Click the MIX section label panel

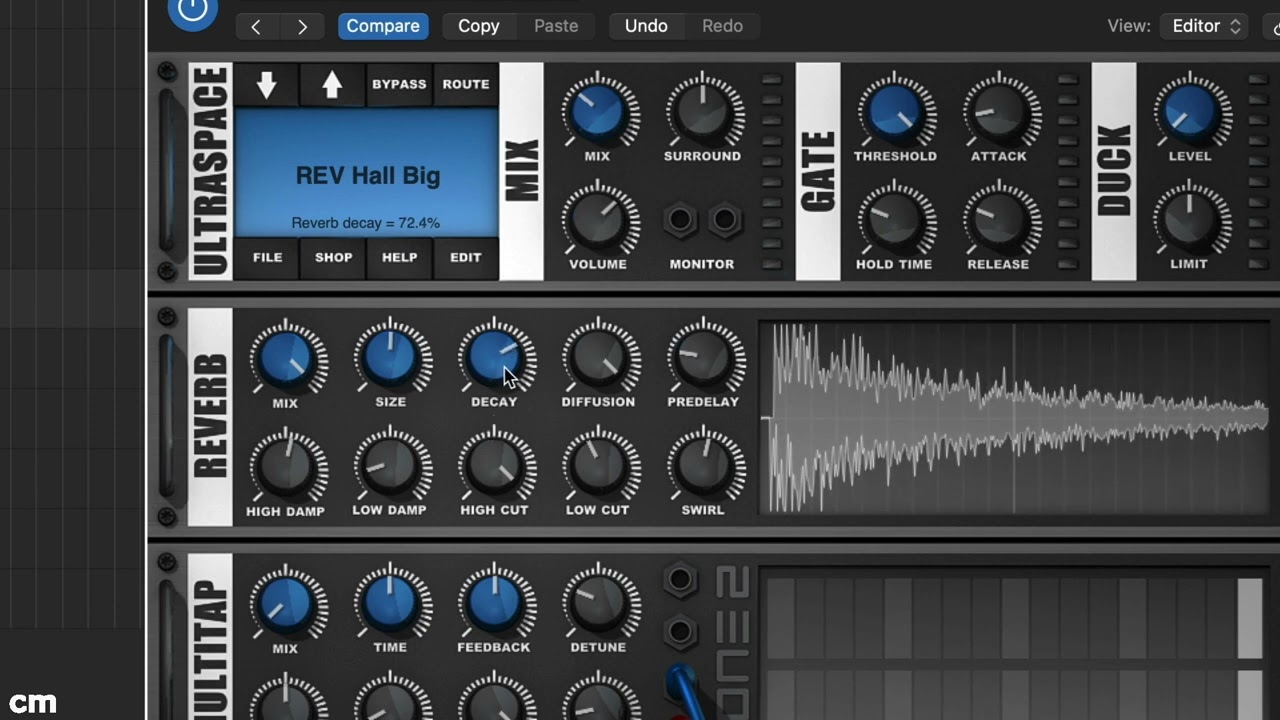coord(521,171)
